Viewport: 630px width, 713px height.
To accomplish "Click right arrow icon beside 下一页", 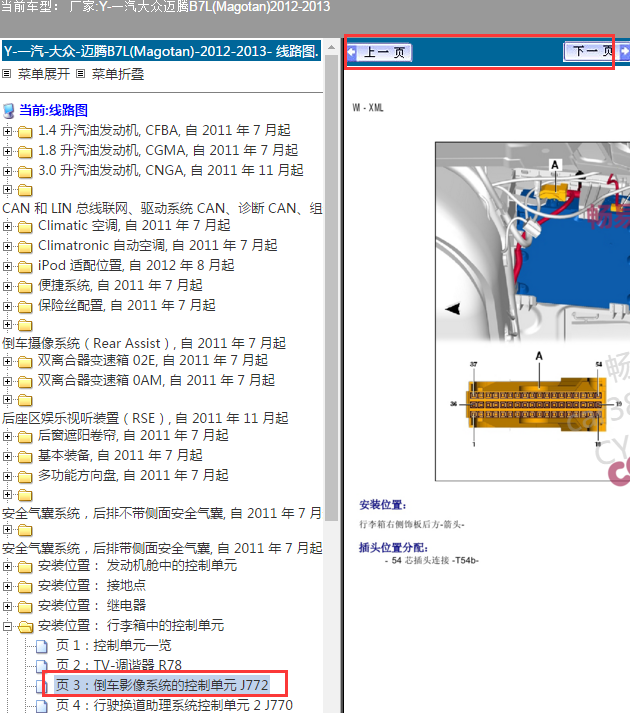I will pos(624,51).
